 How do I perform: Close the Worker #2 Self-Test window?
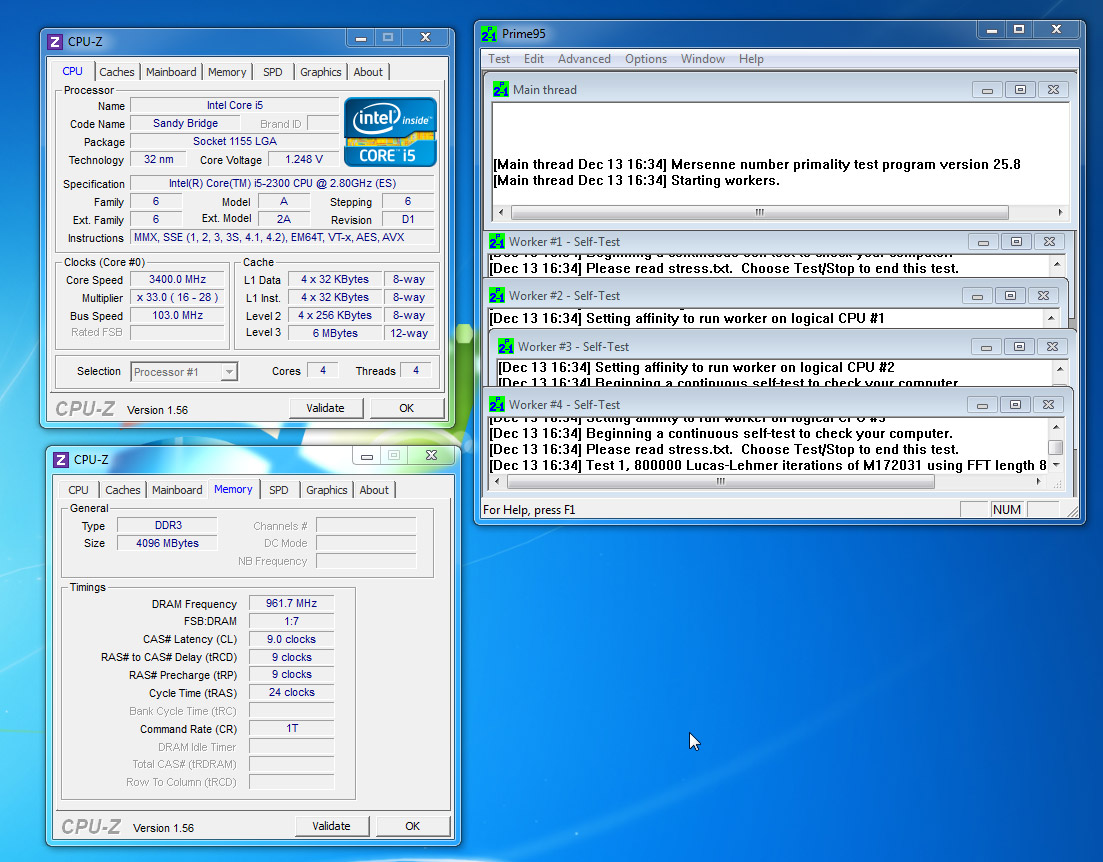[x=1043, y=296]
